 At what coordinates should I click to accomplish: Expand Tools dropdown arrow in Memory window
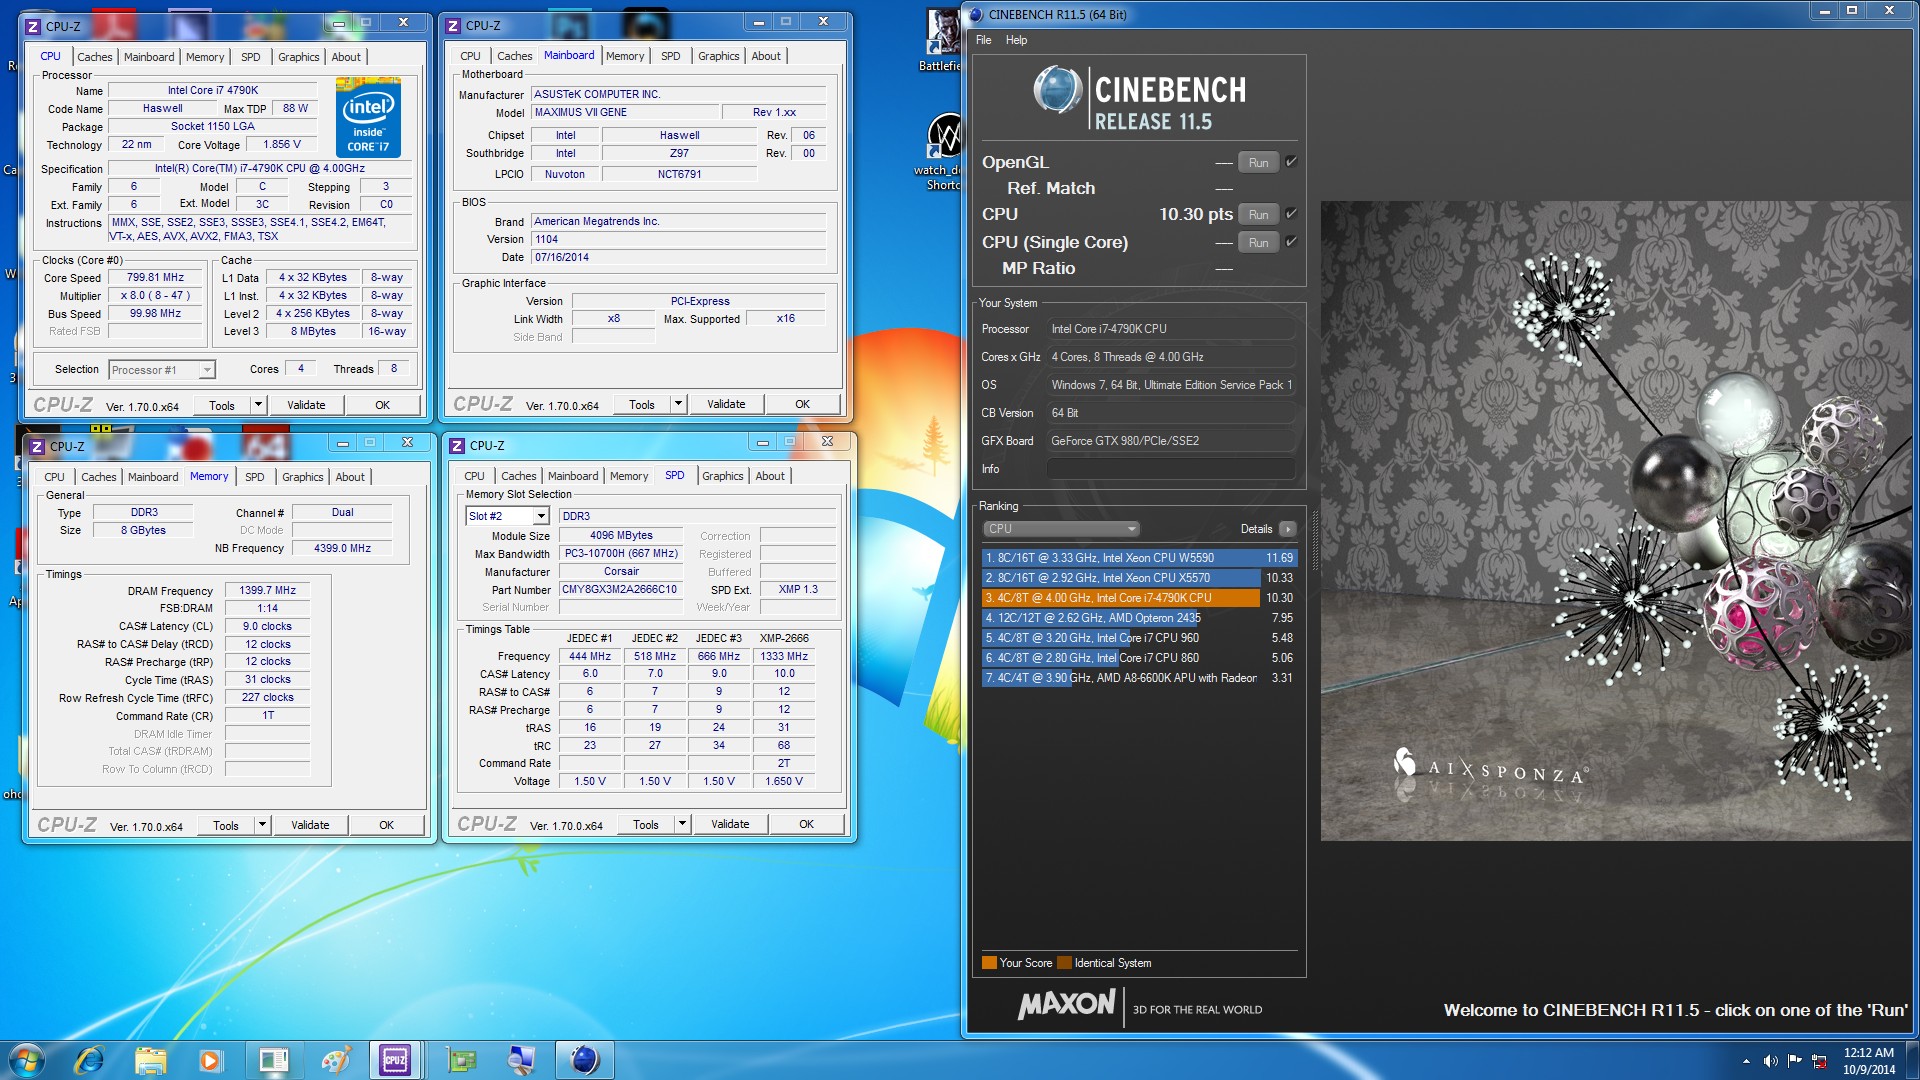coord(262,825)
